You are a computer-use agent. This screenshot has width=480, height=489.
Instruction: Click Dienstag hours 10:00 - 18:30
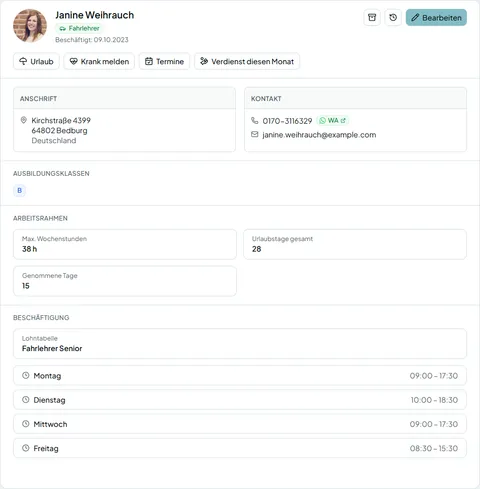coord(434,400)
